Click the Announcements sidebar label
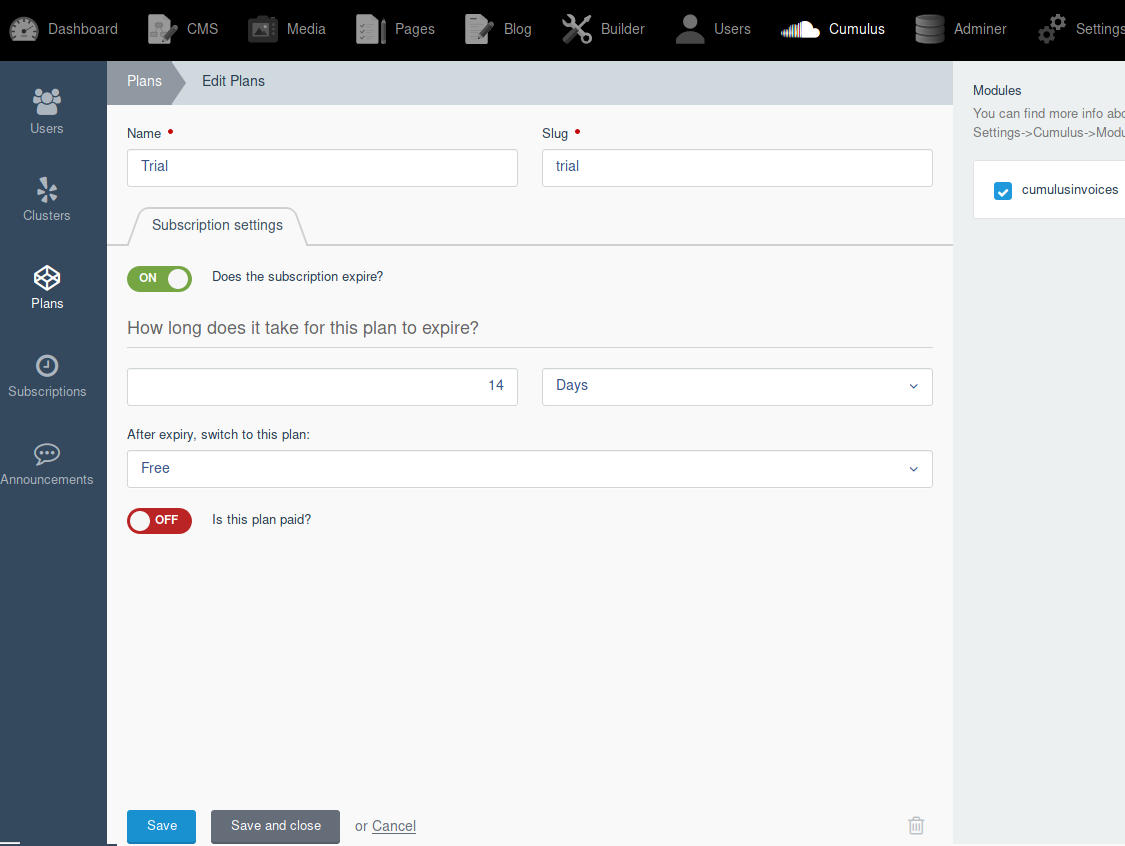The height and width of the screenshot is (846, 1125). click(x=47, y=479)
